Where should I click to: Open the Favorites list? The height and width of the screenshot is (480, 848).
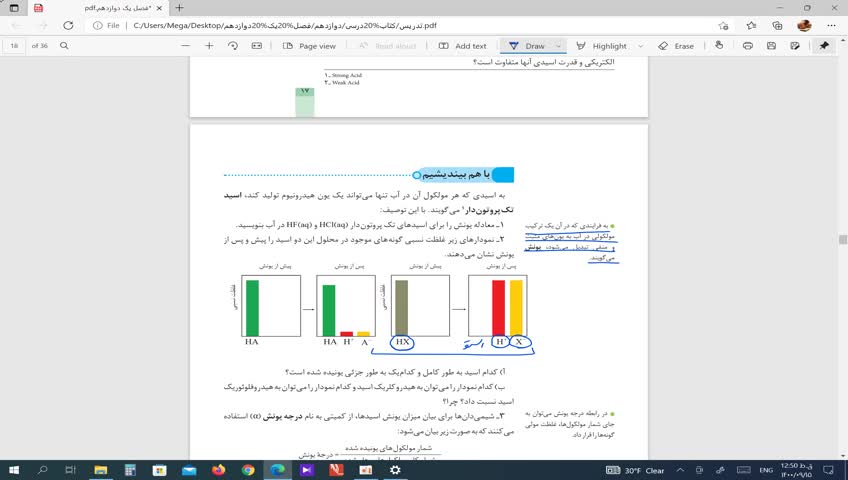coord(751,25)
